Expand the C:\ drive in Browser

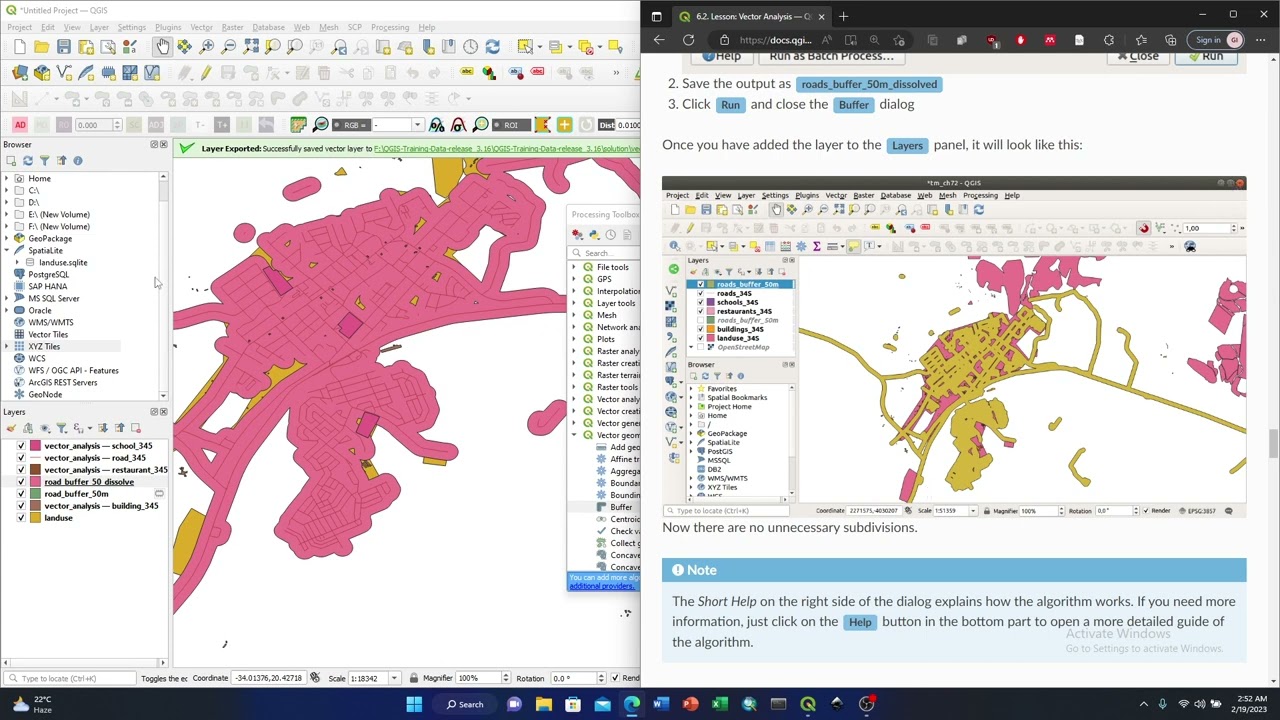click(x=7, y=190)
